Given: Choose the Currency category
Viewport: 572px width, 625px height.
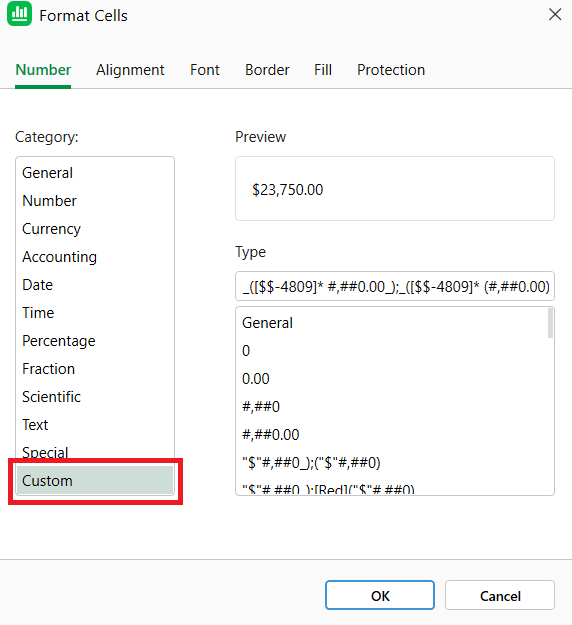Looking at the screenshot, I should [x=95, y=229].
